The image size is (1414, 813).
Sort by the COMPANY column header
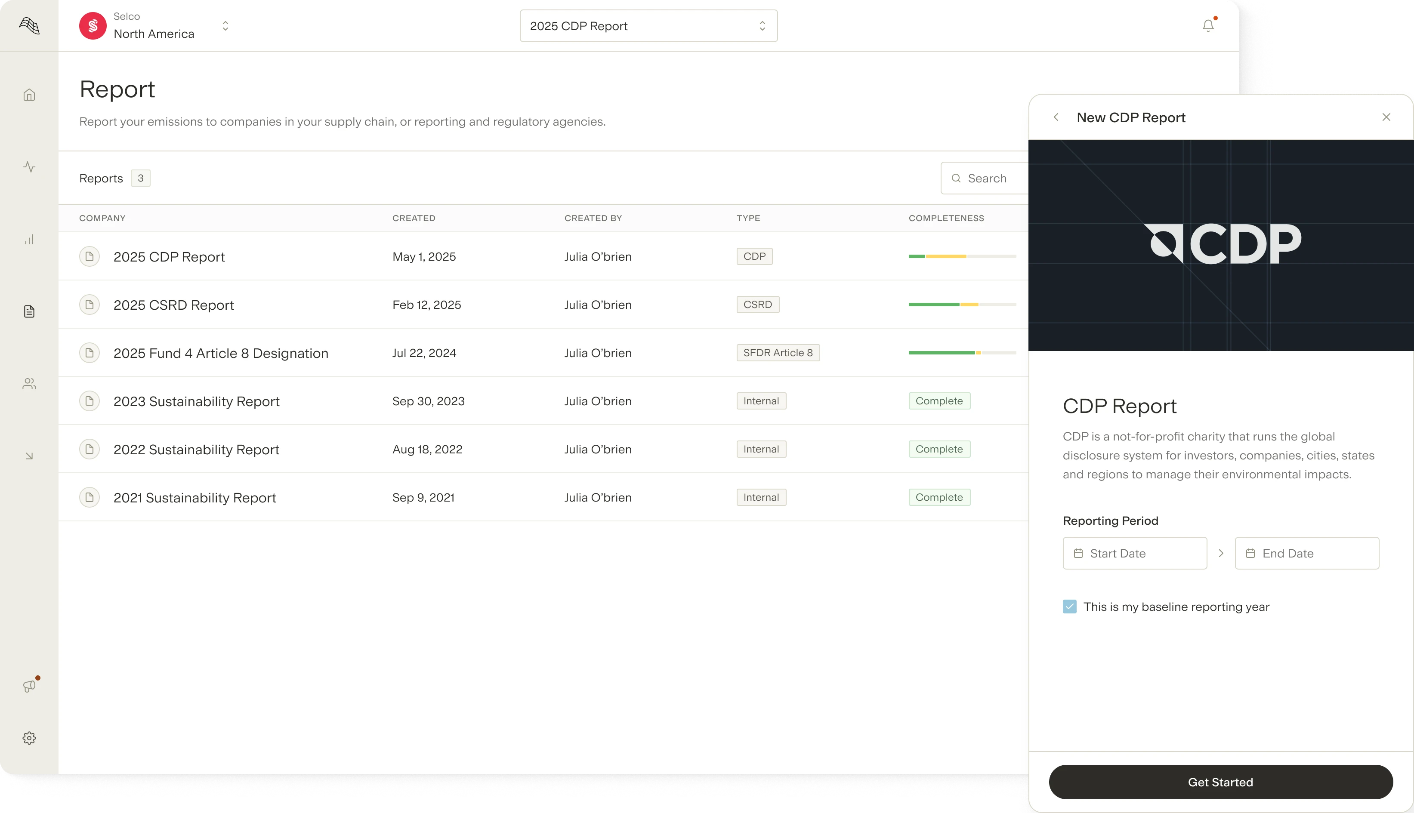(102, 218)
